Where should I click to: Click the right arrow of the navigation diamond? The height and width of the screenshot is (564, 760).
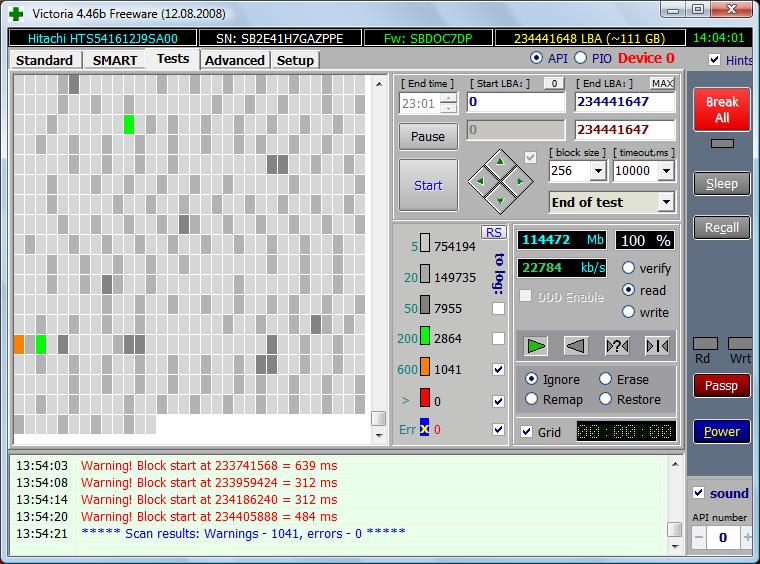point(520,181)
